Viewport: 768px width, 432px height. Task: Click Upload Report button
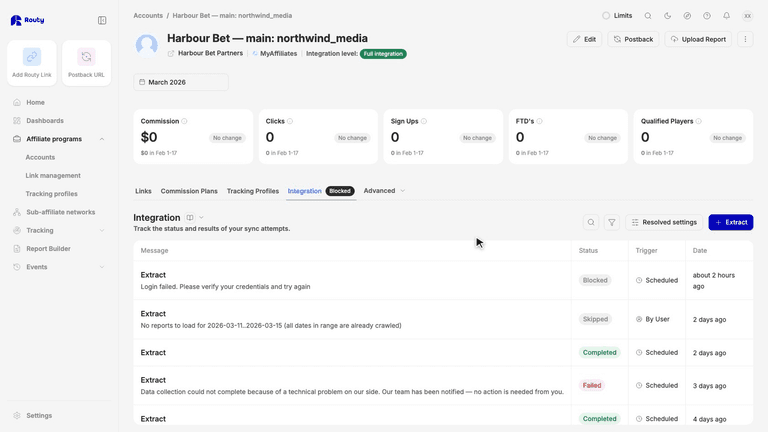click(698, 39)
